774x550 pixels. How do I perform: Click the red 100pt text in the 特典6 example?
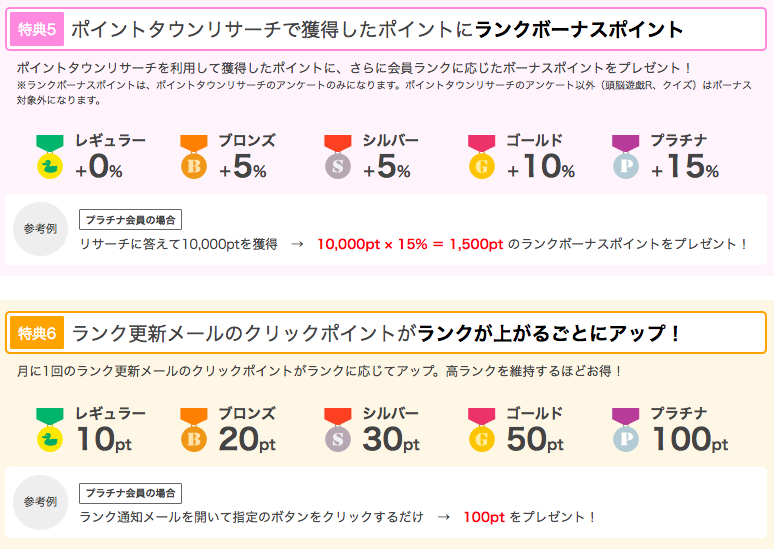click(484, 517)
